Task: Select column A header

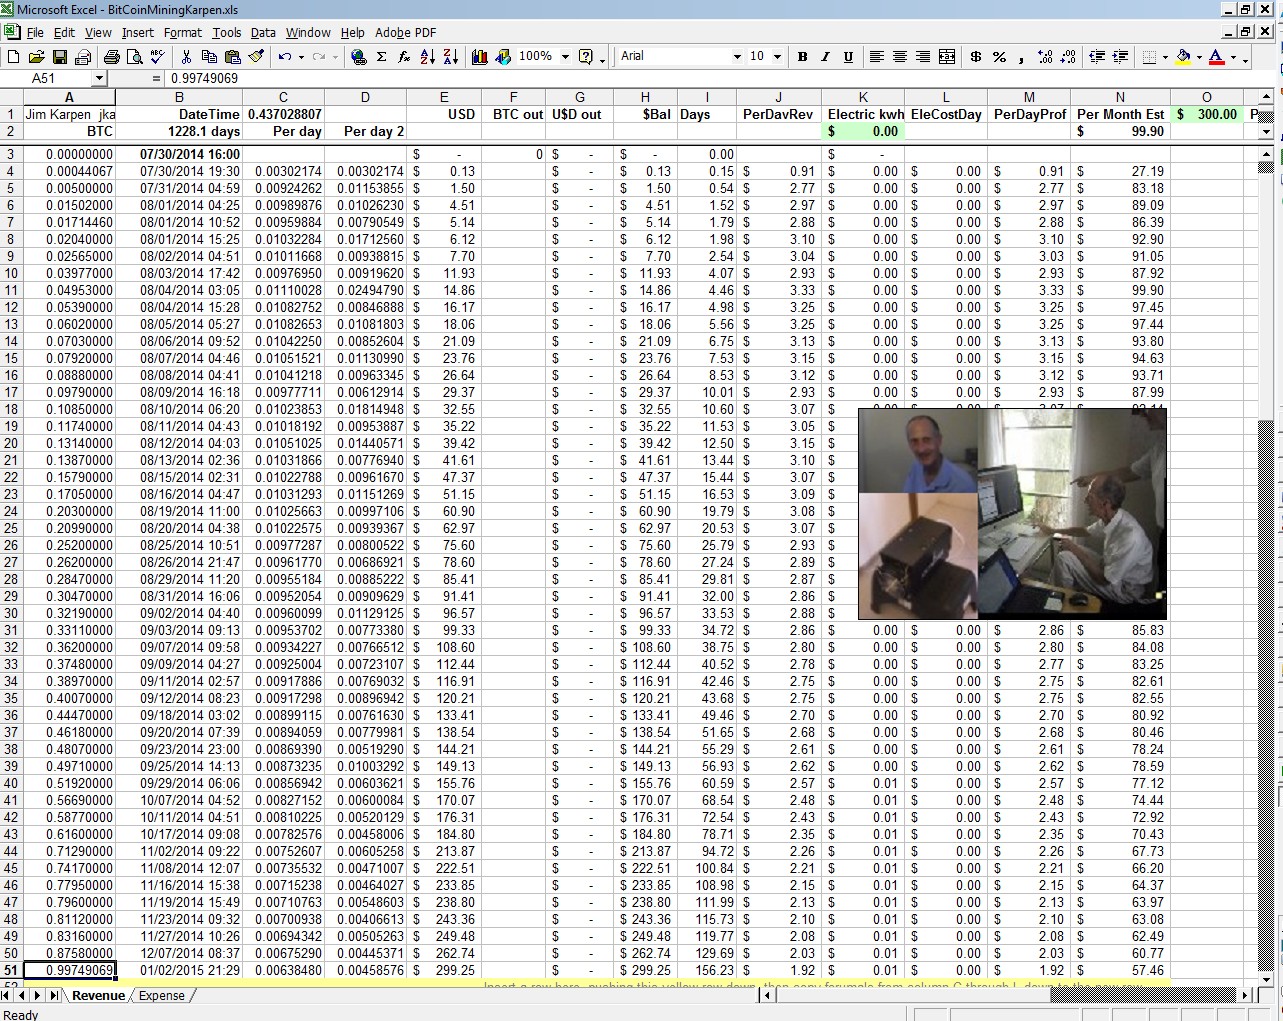Action: 69,97
